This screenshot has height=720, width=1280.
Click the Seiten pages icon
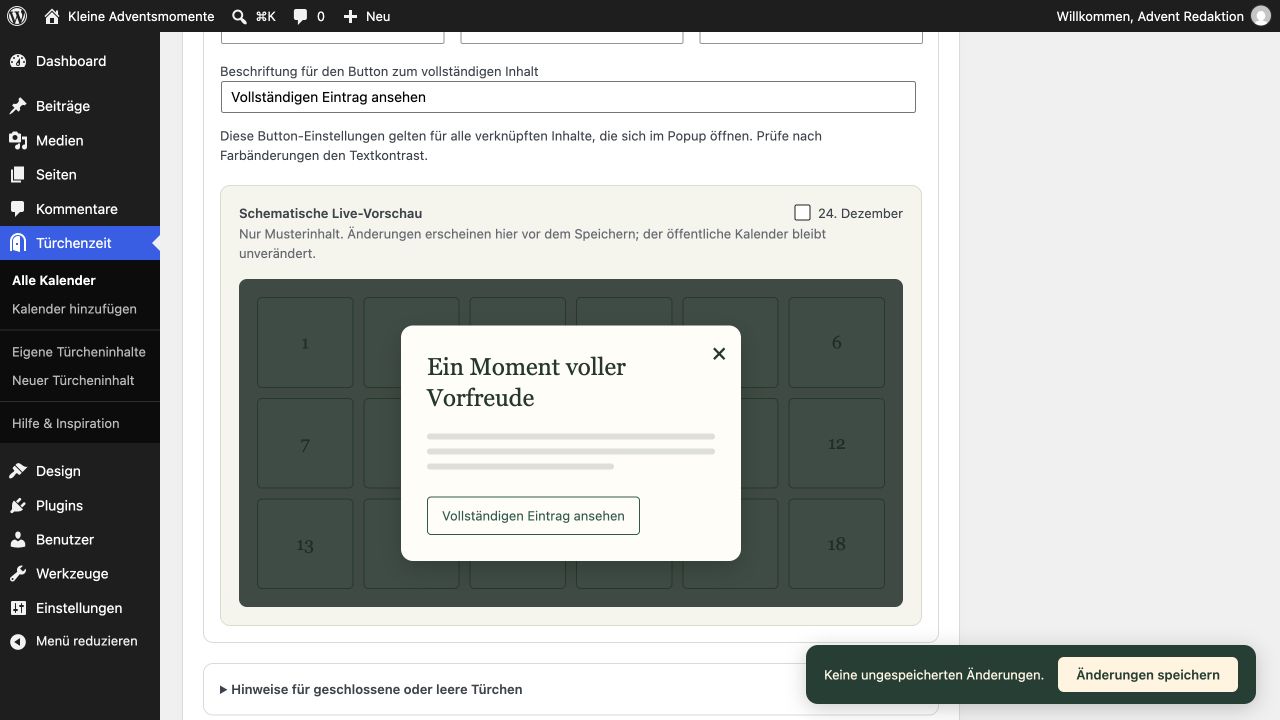pos(18,175)
